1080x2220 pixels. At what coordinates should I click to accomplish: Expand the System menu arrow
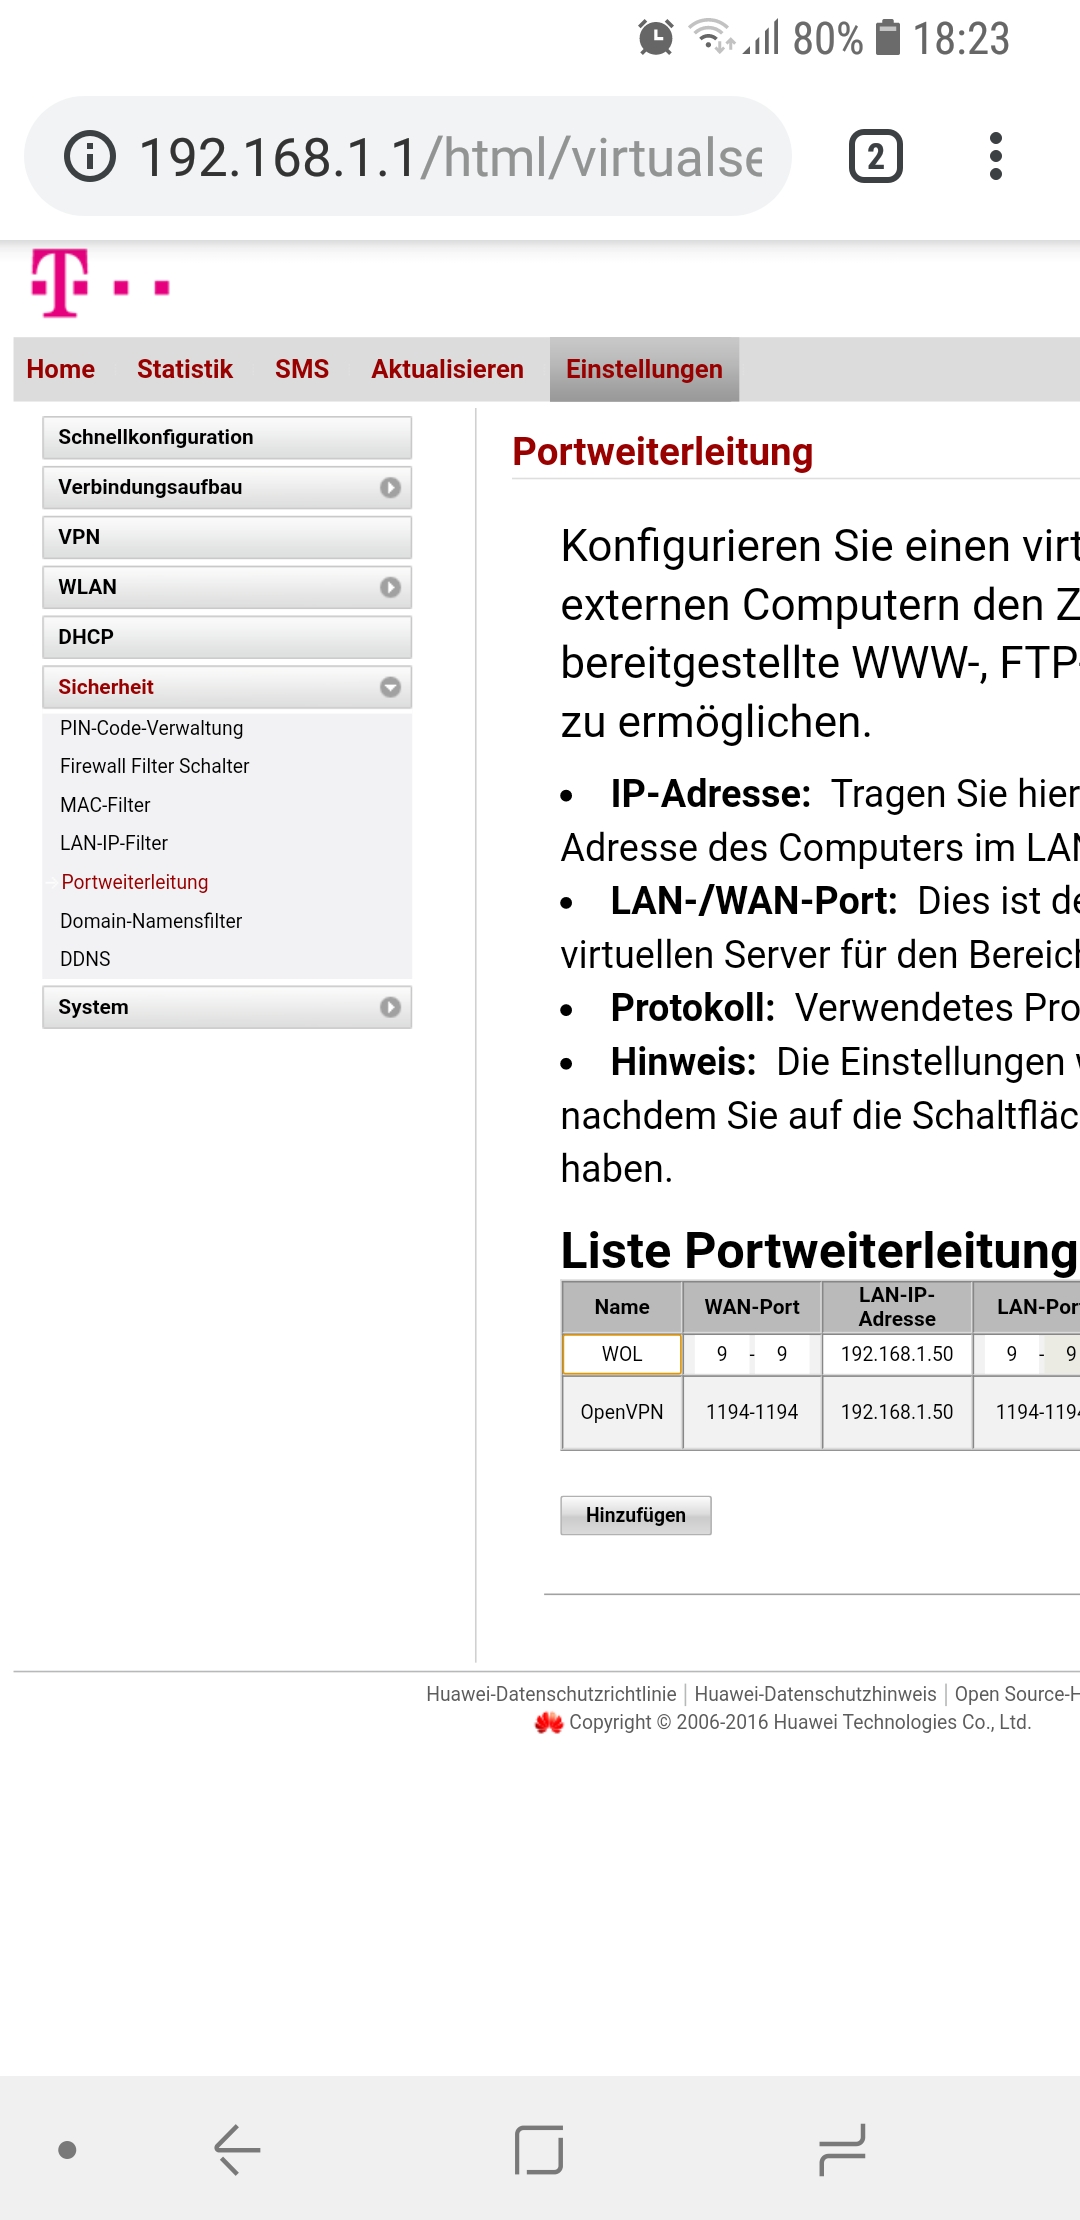pyautogui.click(x=390, y=1007)
